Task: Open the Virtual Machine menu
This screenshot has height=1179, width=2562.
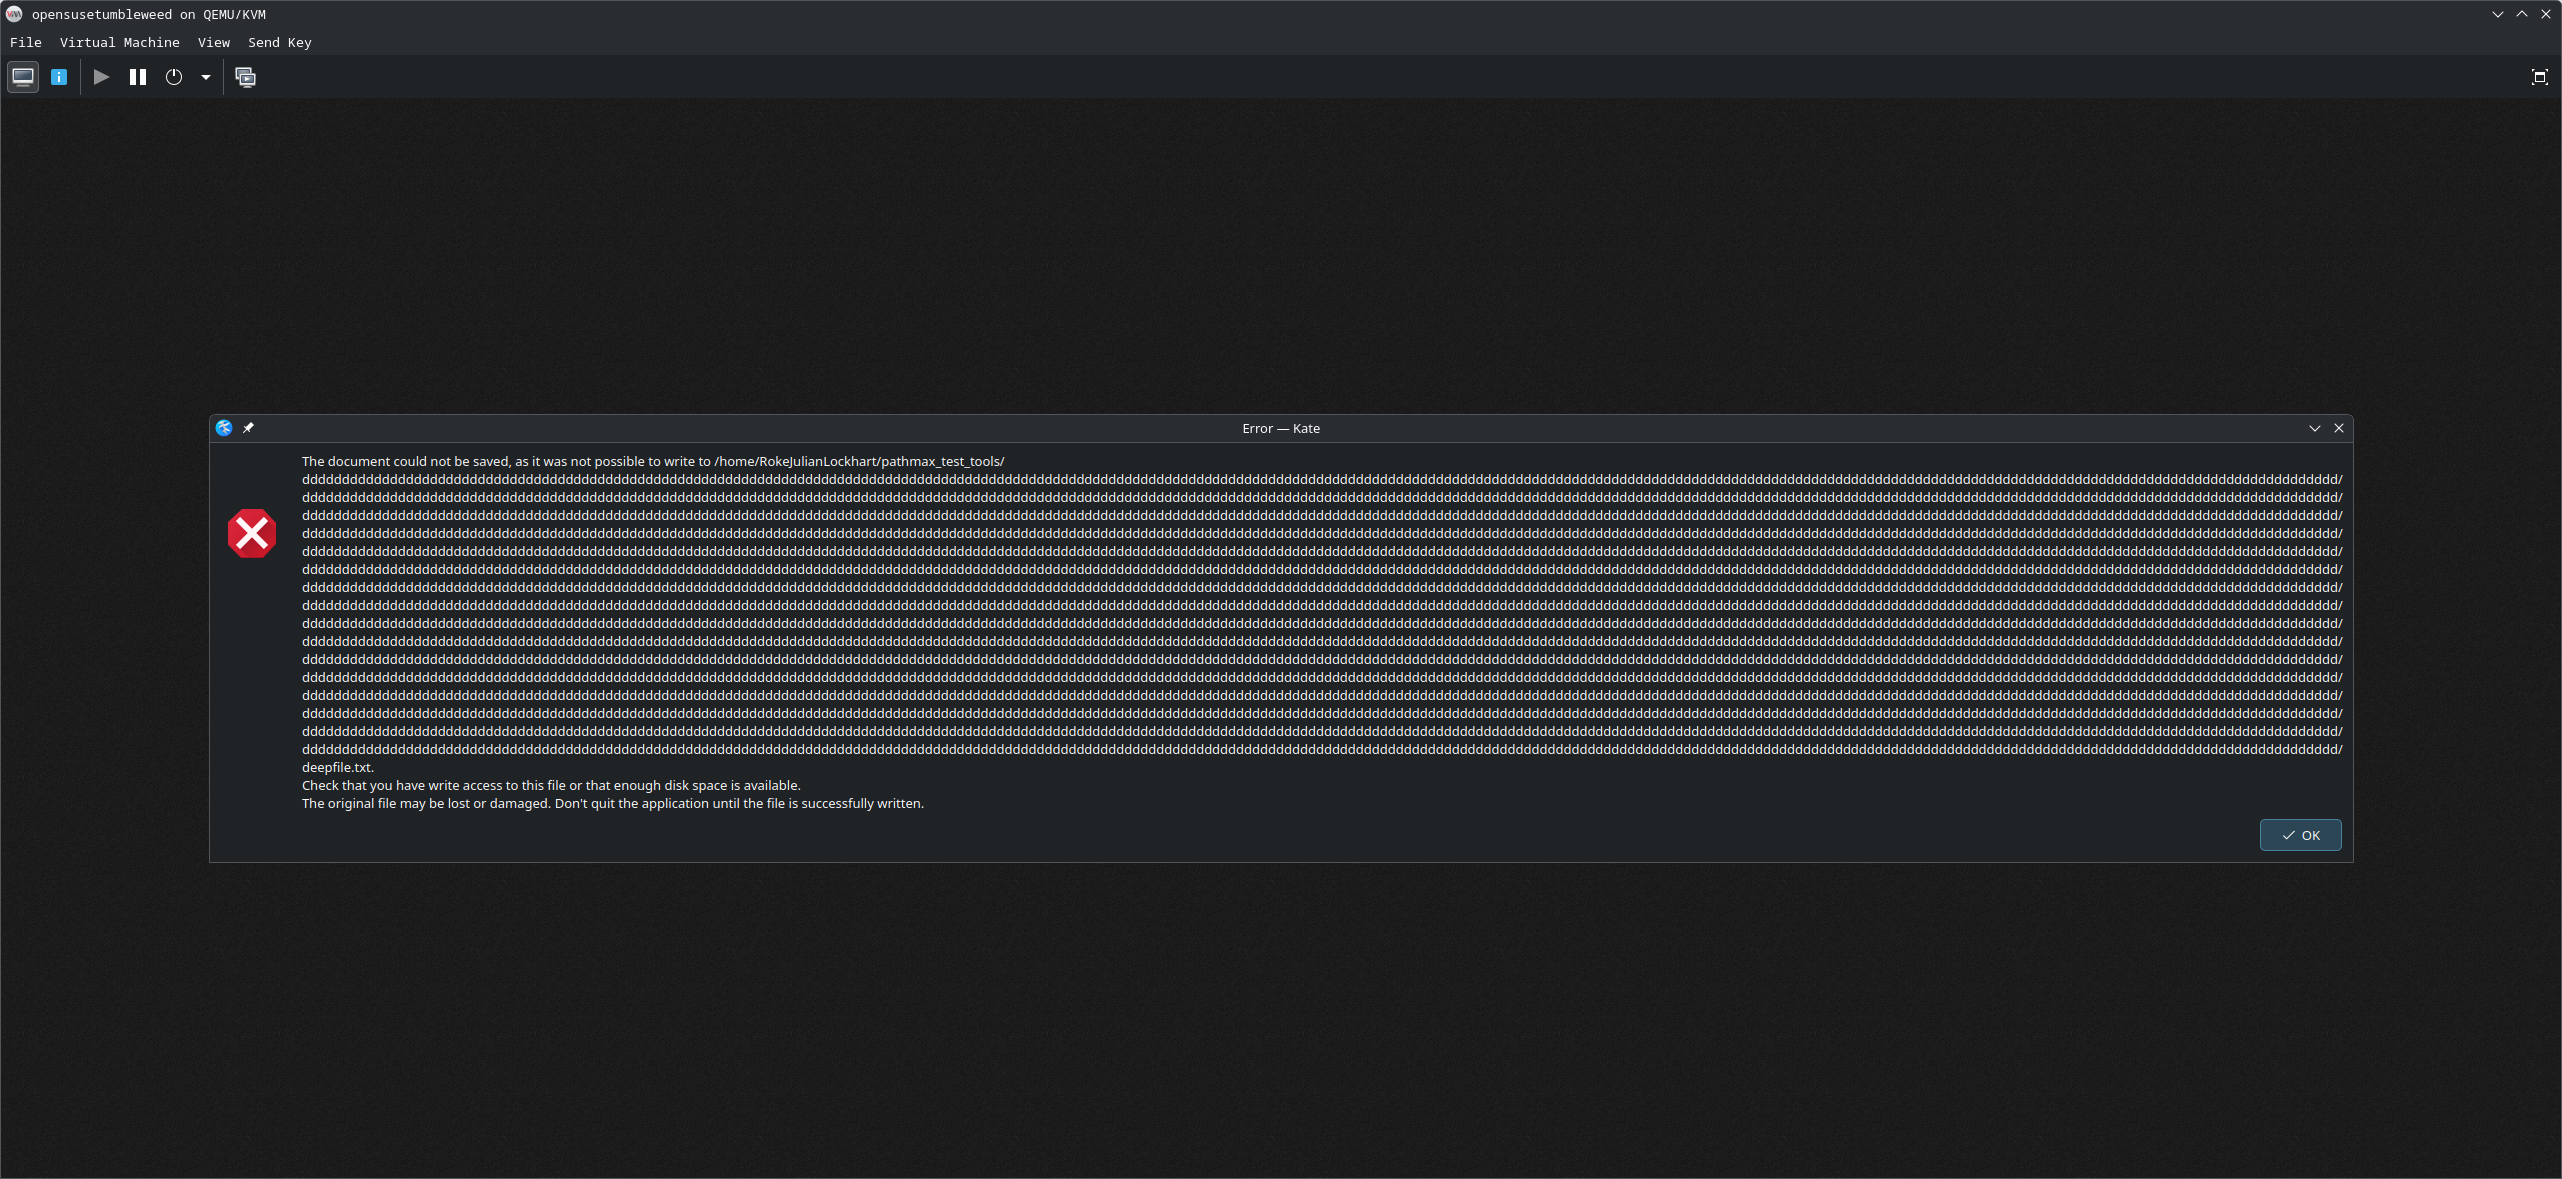Action: click(119, 42)
